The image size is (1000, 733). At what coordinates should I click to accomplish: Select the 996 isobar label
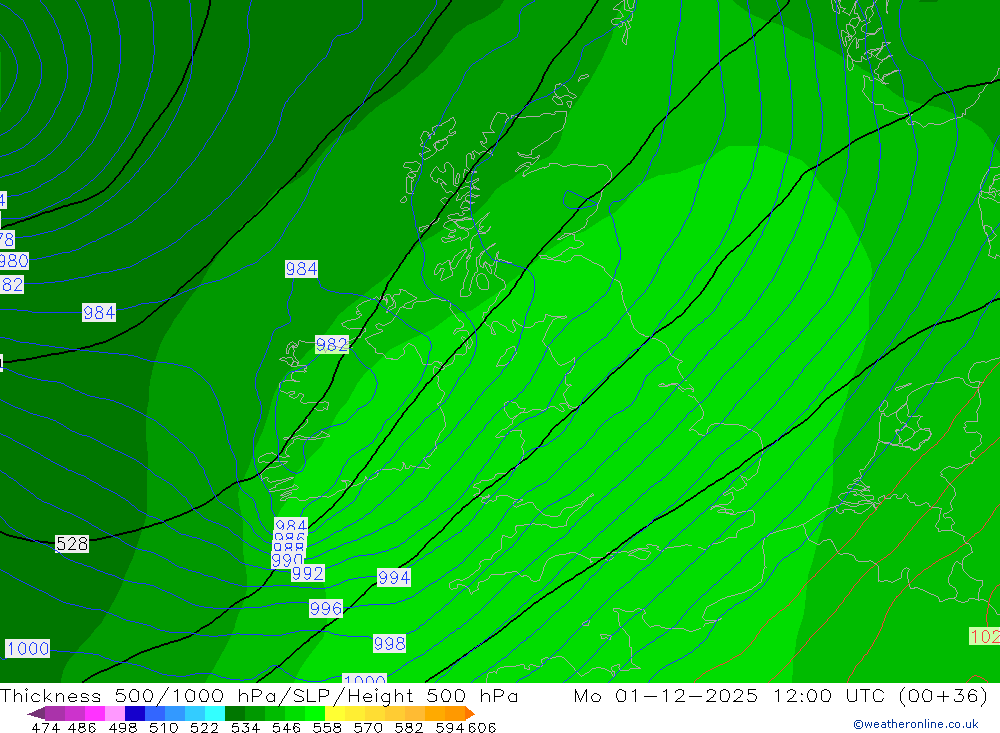(325, 608)
